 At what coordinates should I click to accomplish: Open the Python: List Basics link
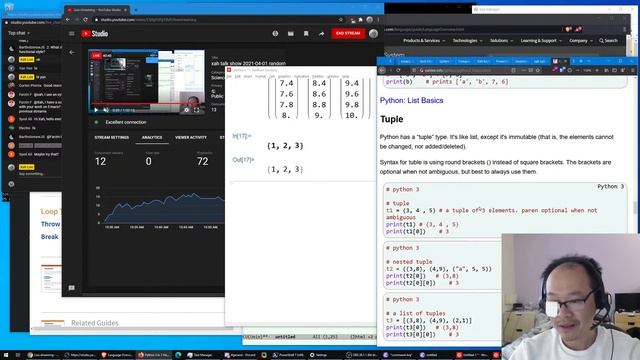tap(411, 100)
